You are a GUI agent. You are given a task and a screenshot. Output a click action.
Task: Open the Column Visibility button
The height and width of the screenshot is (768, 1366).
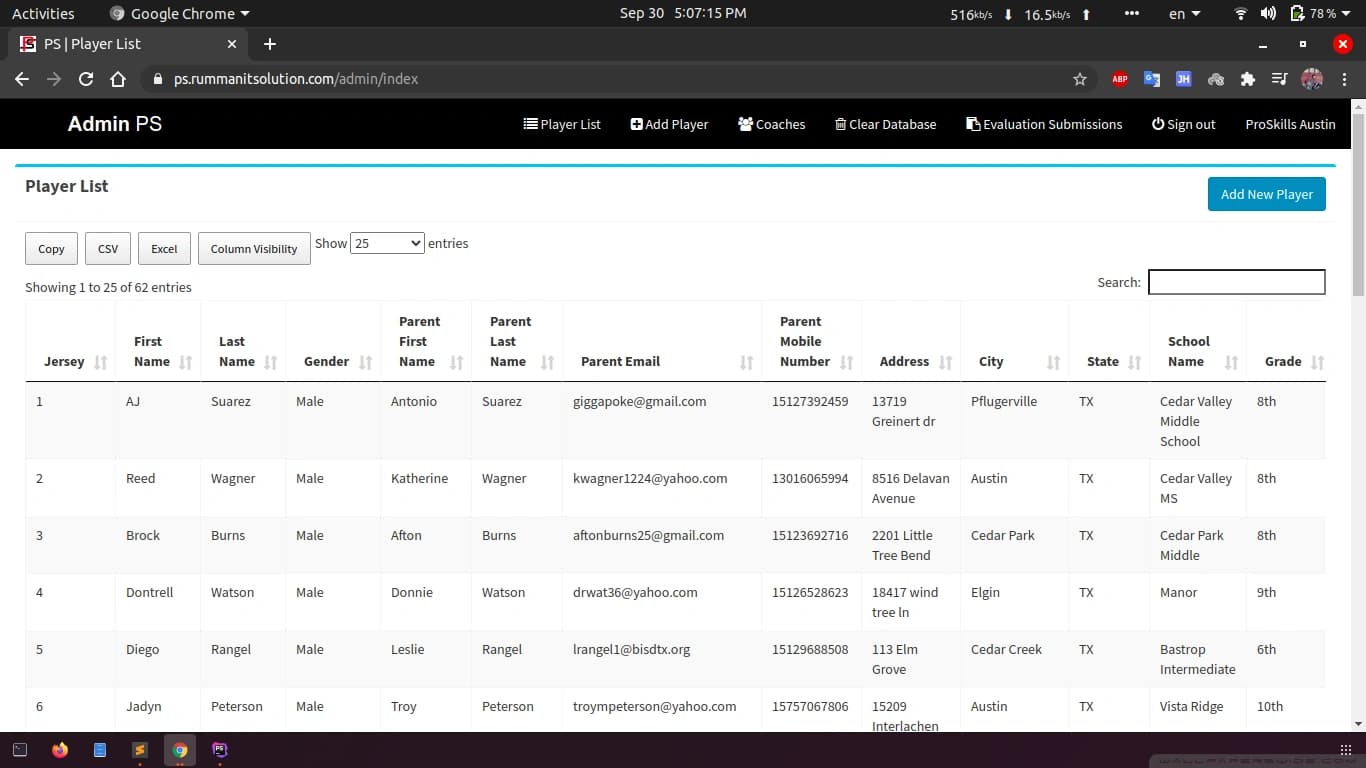pos(254,249)
